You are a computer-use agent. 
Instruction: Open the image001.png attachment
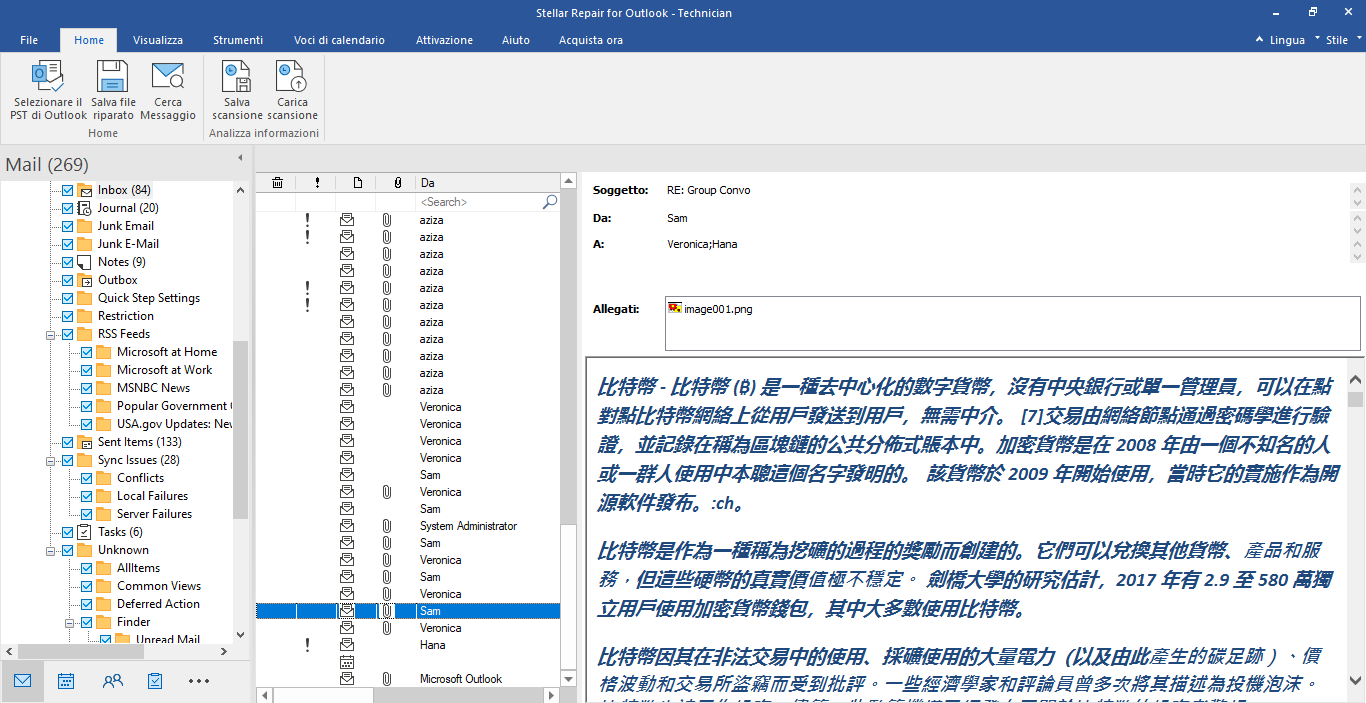[x=711, y=309]
